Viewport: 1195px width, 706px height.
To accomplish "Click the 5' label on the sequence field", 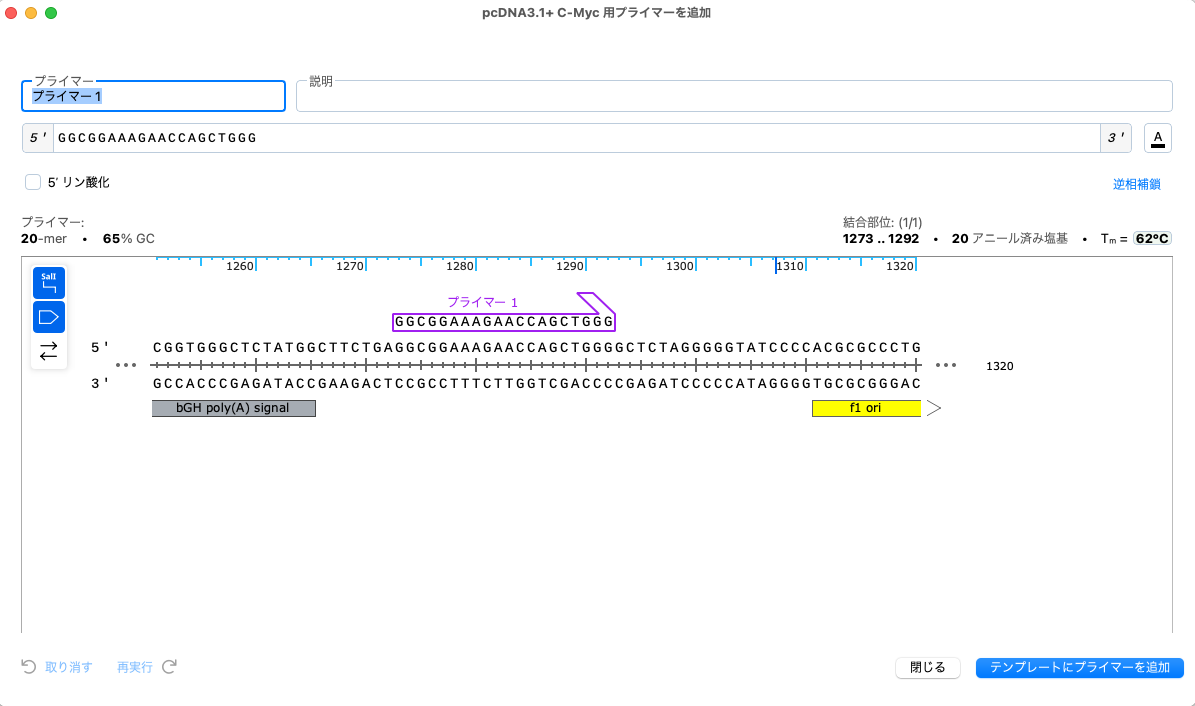I will coord(37,138).
